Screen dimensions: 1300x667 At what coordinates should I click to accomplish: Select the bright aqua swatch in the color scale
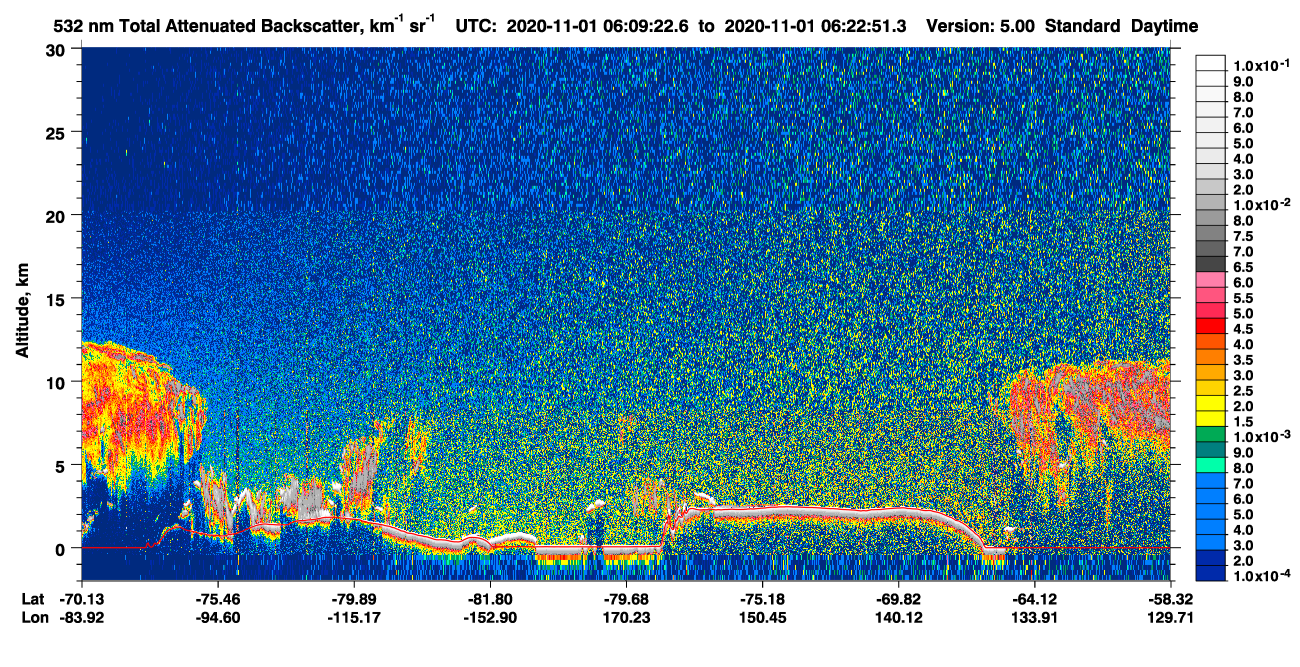(x=1210, y=466)
